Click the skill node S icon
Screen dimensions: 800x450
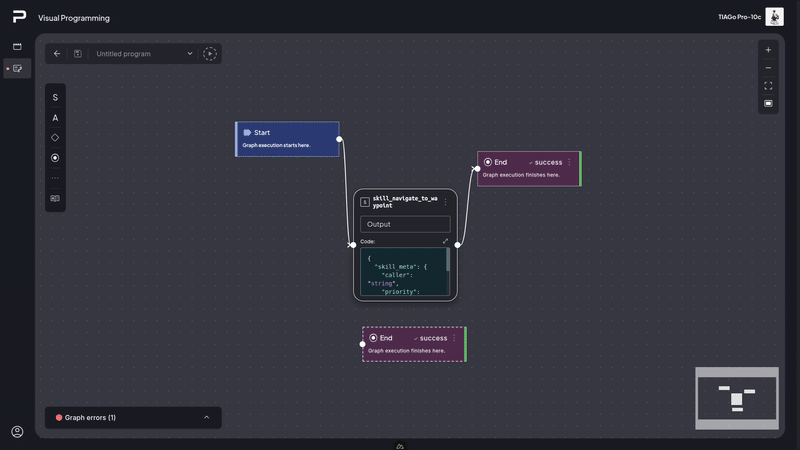click(365, 202)
